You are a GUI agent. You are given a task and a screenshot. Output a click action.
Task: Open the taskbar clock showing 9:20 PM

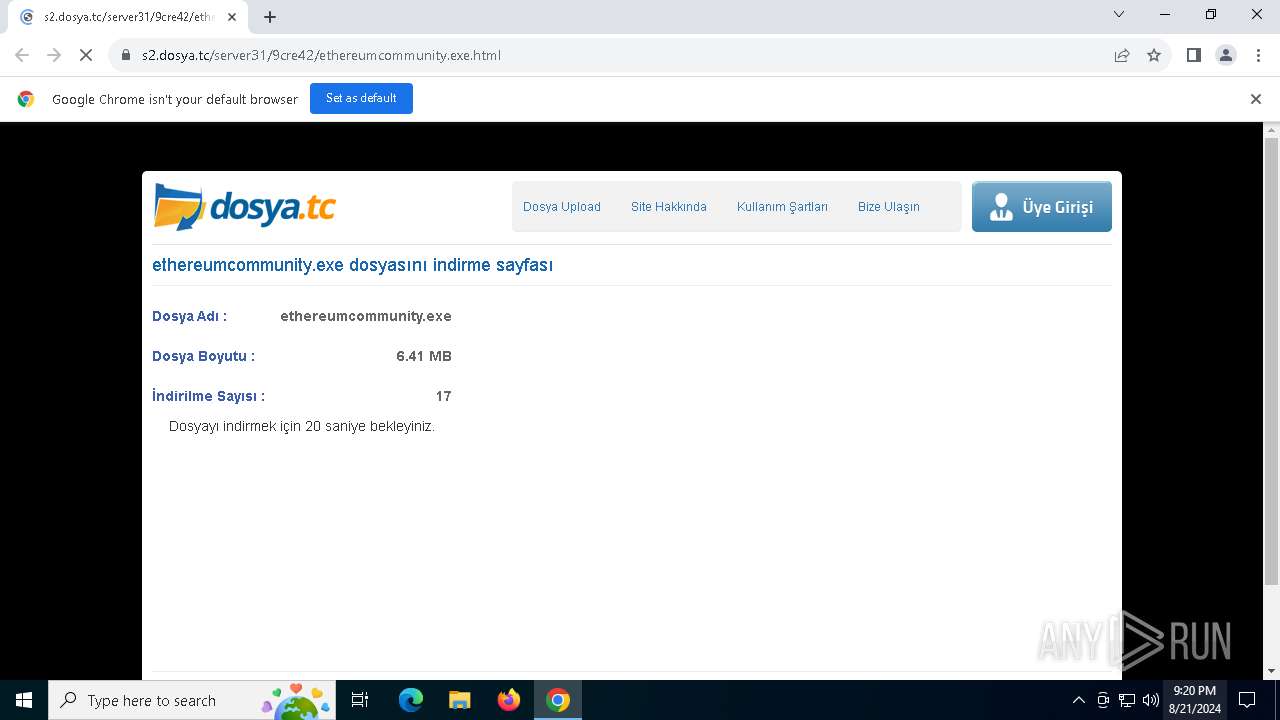point(1194,700)
